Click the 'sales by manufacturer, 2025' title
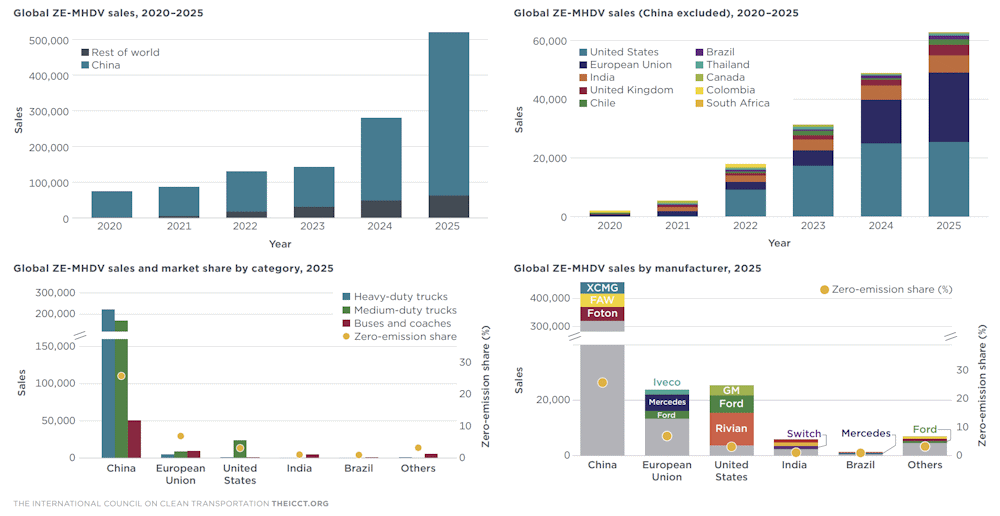The width and height of the screenshot is (1000, 516). [638, 269]
